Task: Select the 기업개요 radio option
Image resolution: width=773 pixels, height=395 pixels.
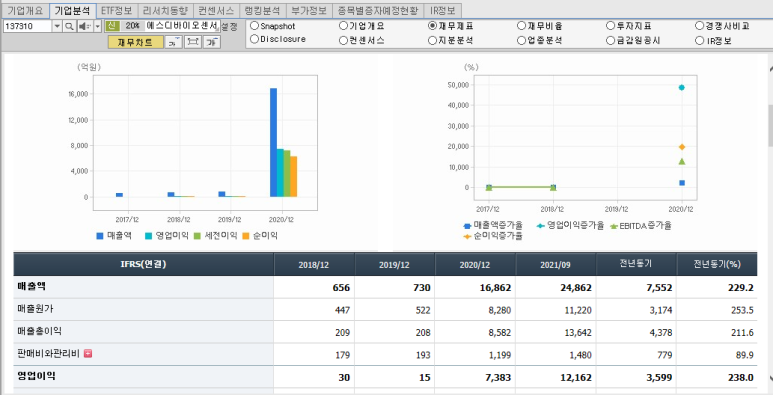Action: pyautogui.click(x=343, y=25)
